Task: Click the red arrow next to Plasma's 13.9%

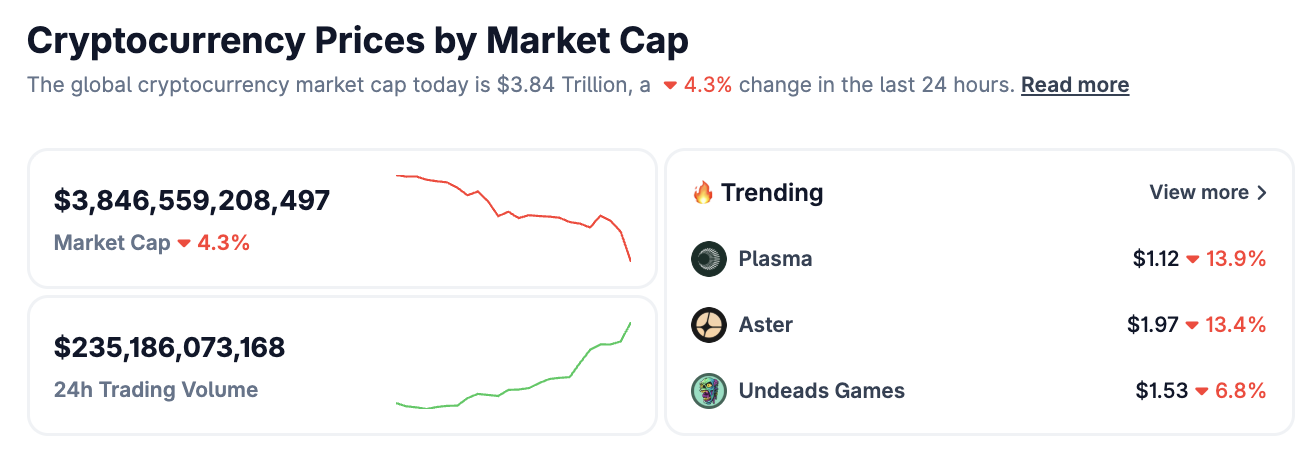Action: pos(1193,260)
